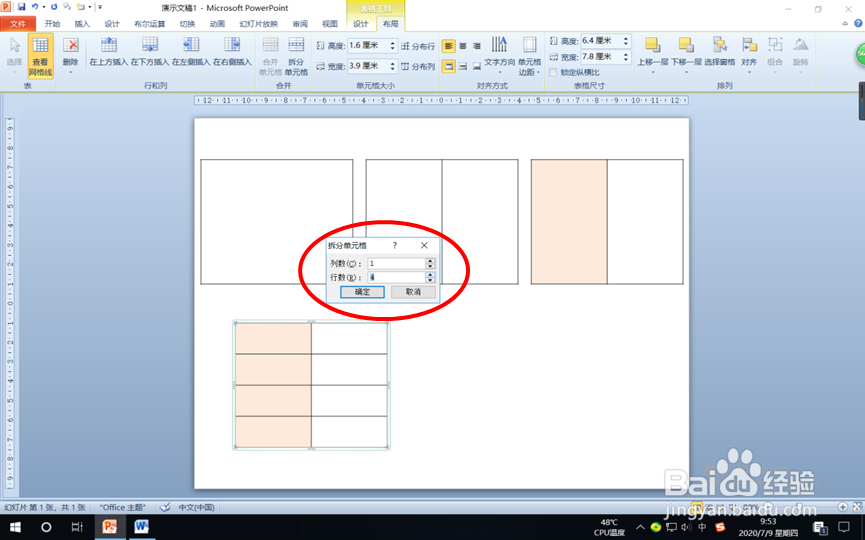The height and width of the screenshot is (540, 865).
Task: Click cell 宽度 3.9 厘米 field
Action: (x=368, y=66)
